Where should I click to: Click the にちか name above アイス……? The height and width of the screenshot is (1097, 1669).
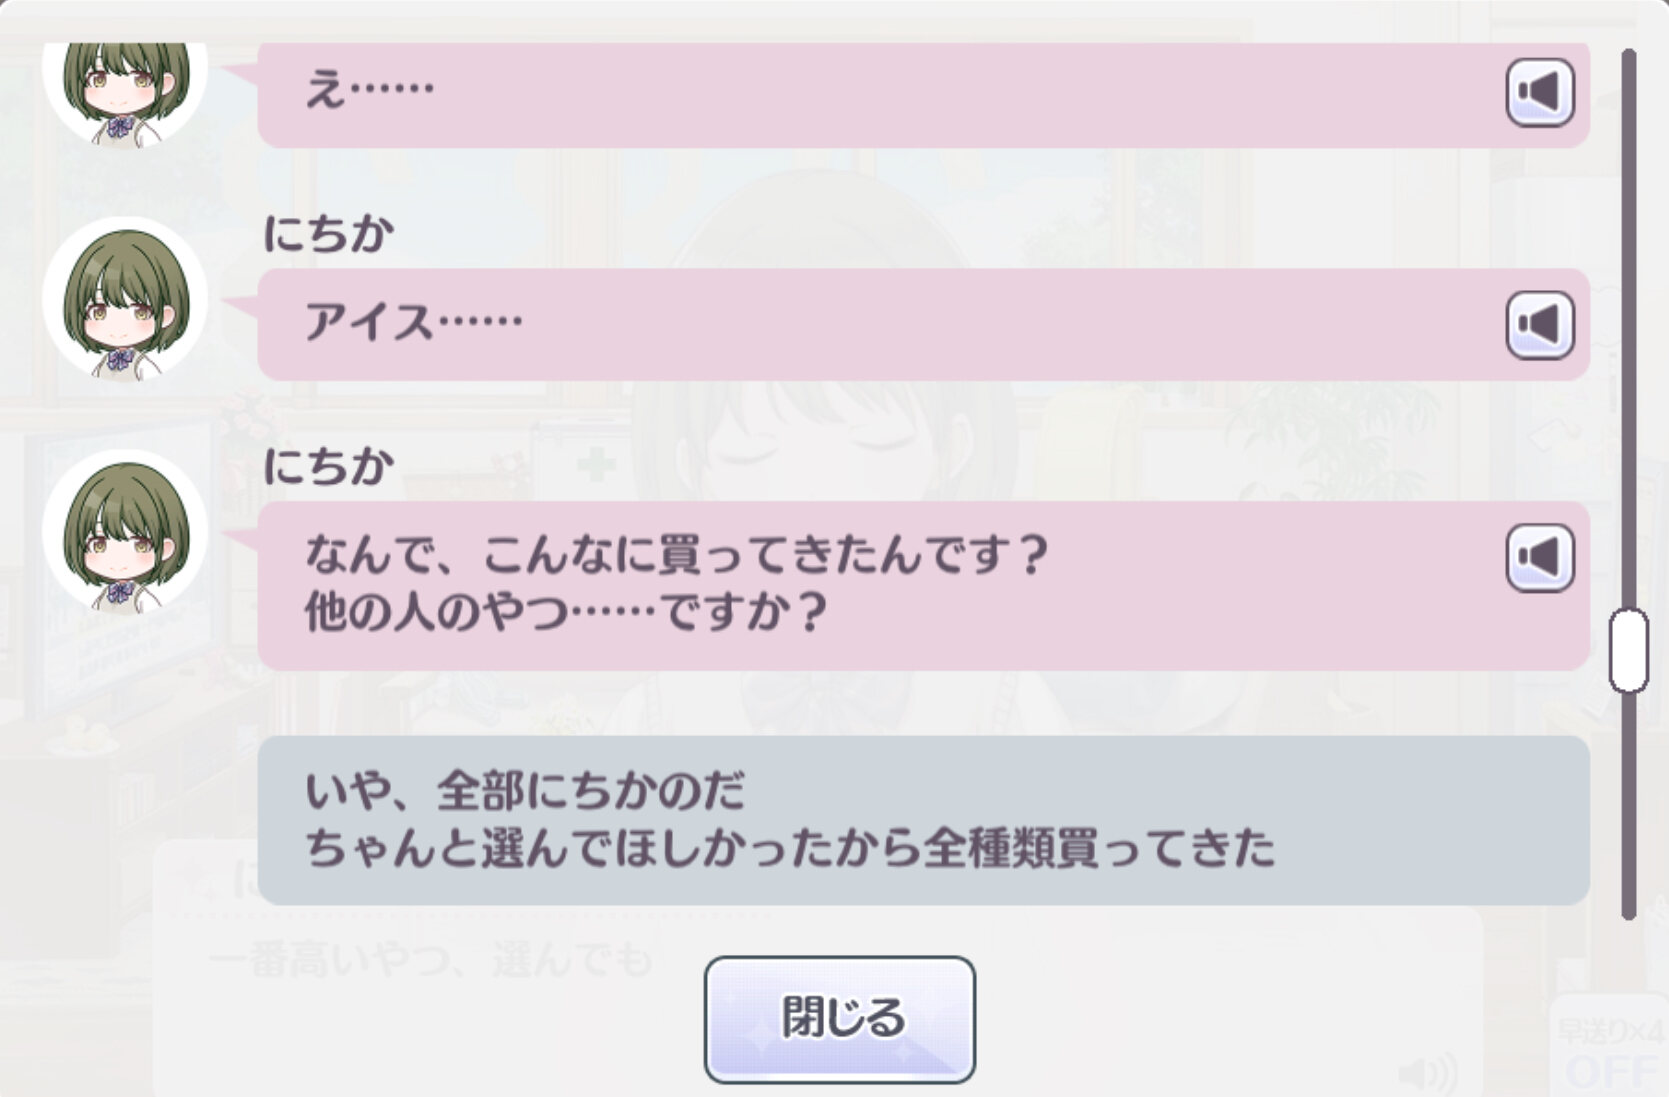pyautogui.click(x=328, y=234)
